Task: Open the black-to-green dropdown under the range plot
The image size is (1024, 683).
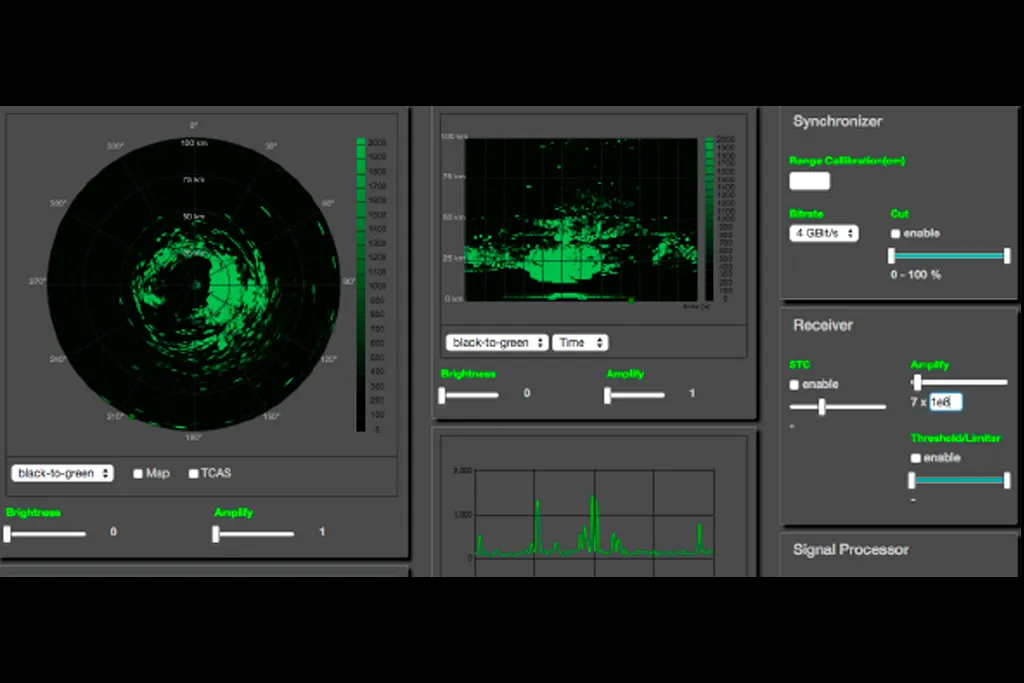Action: point(497,342)
